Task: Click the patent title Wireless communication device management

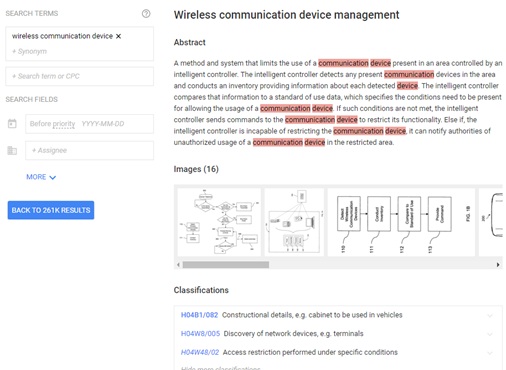Action: (286, 15)
